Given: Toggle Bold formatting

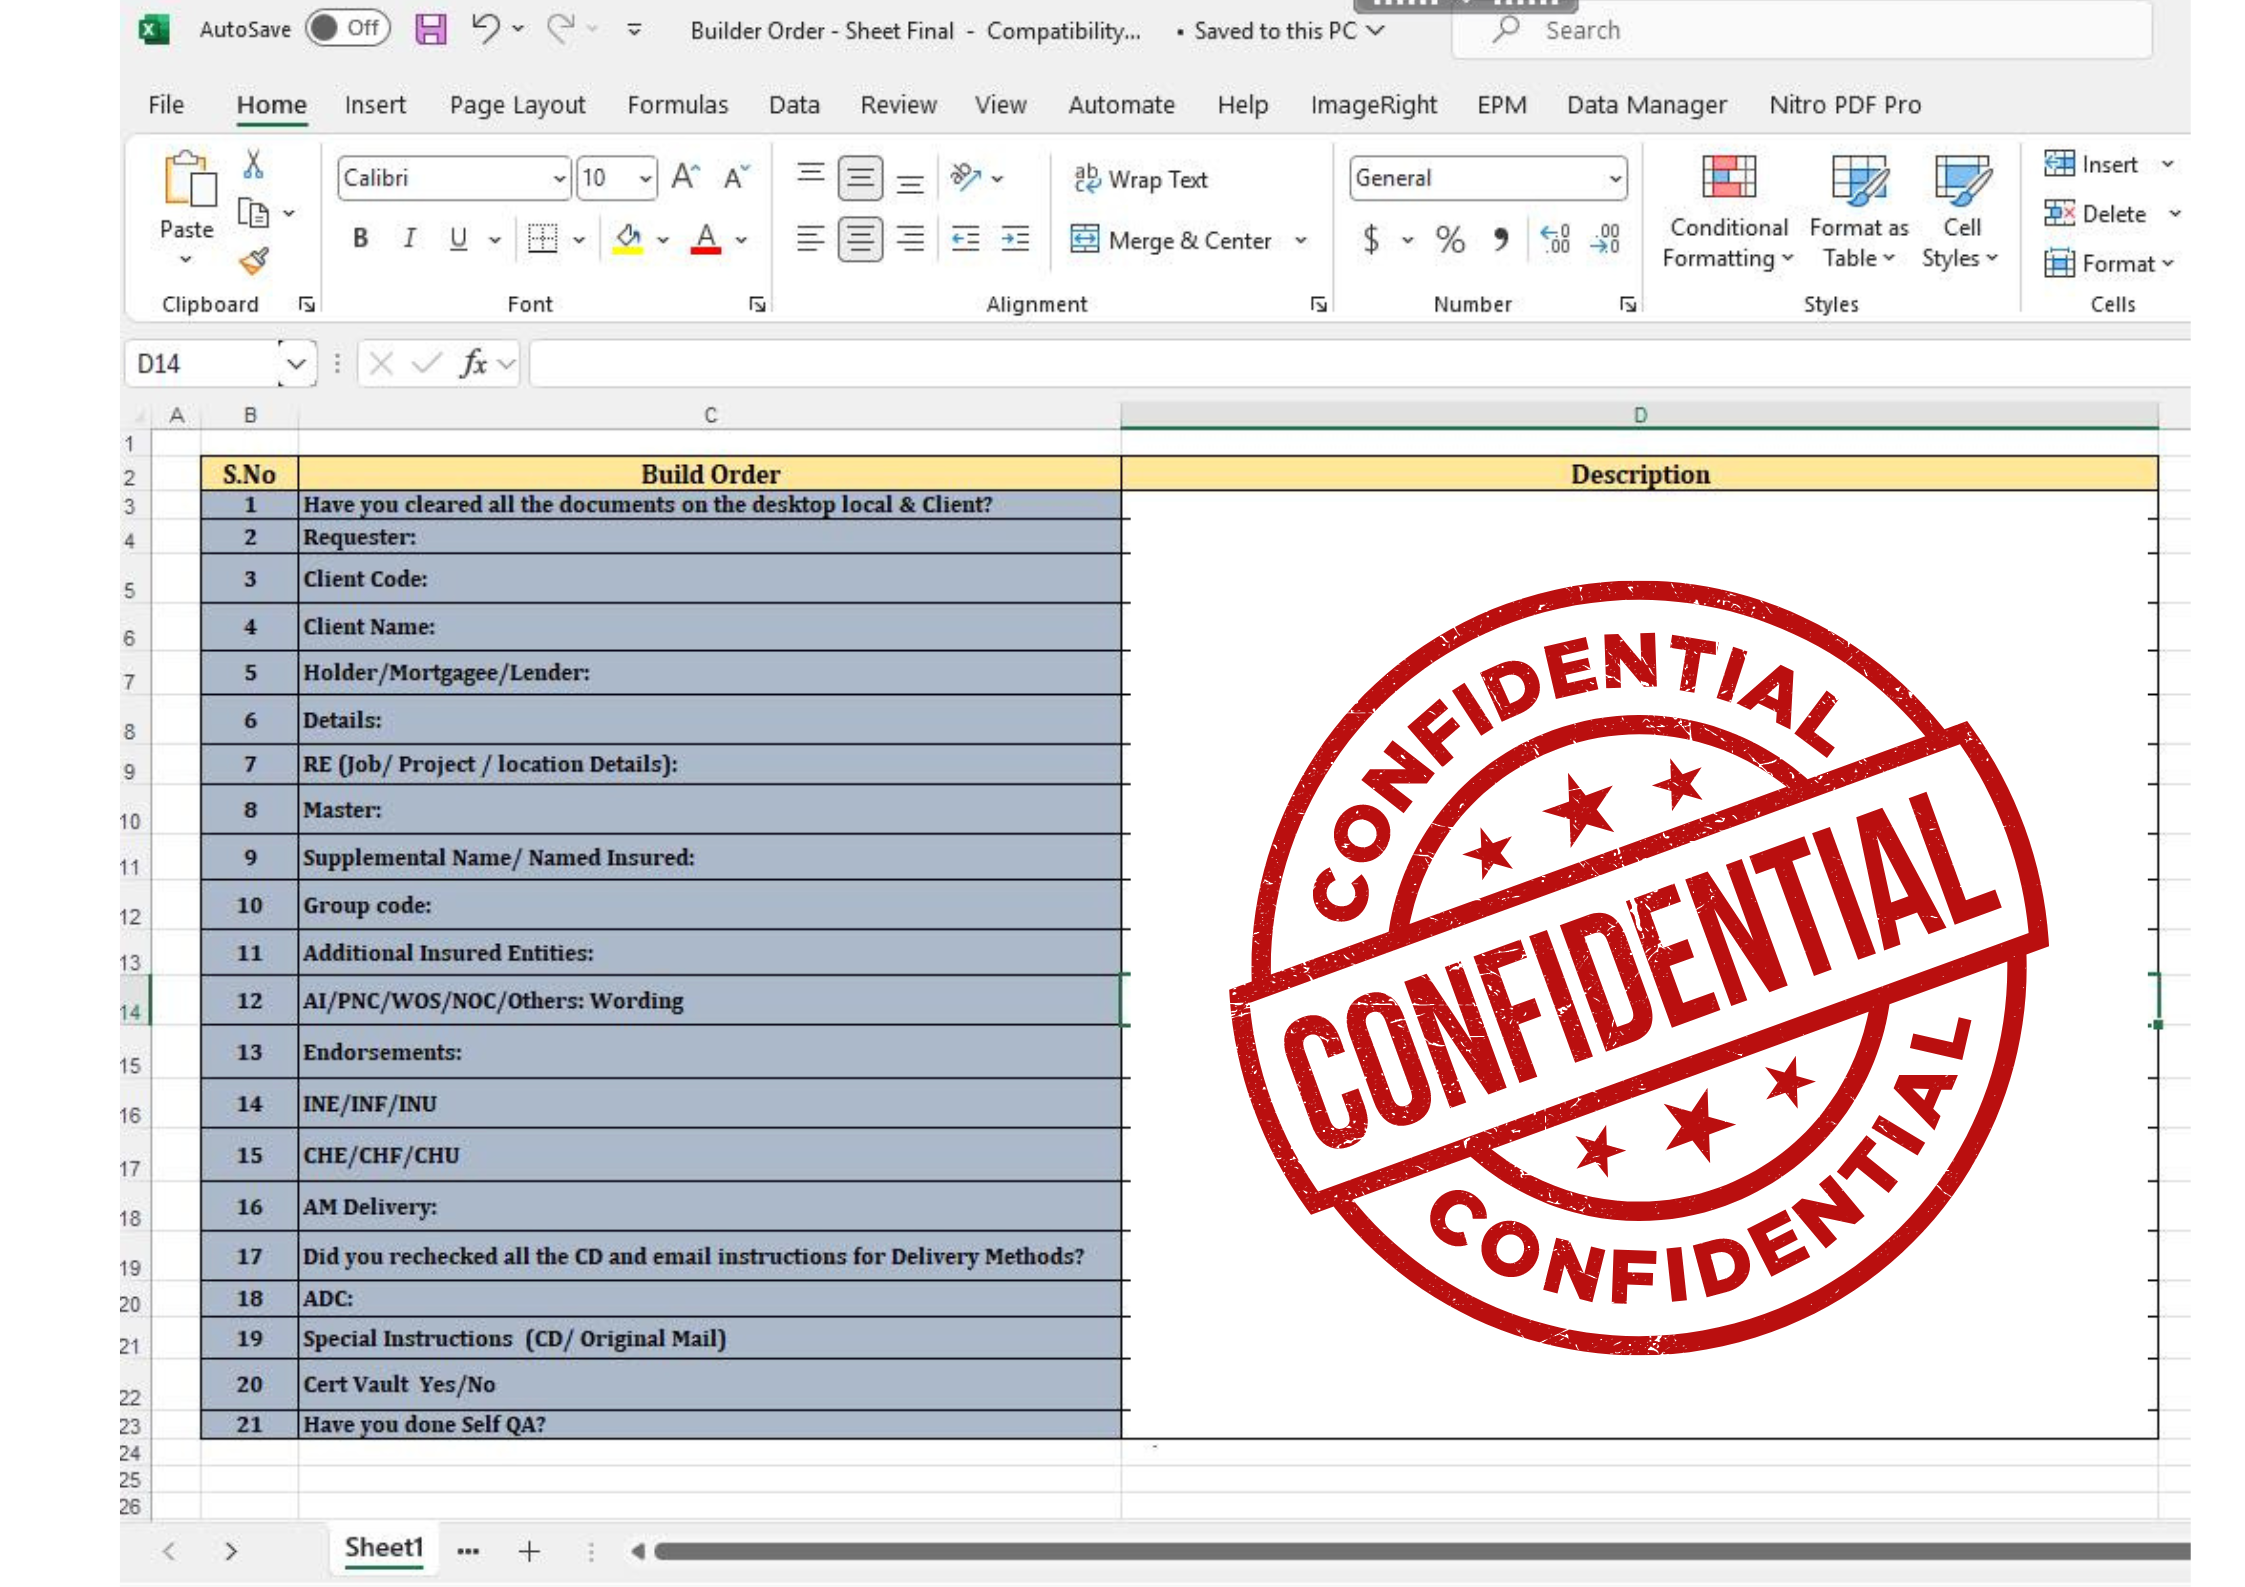Looking at the screenshot, I should (x=360, y=239).
